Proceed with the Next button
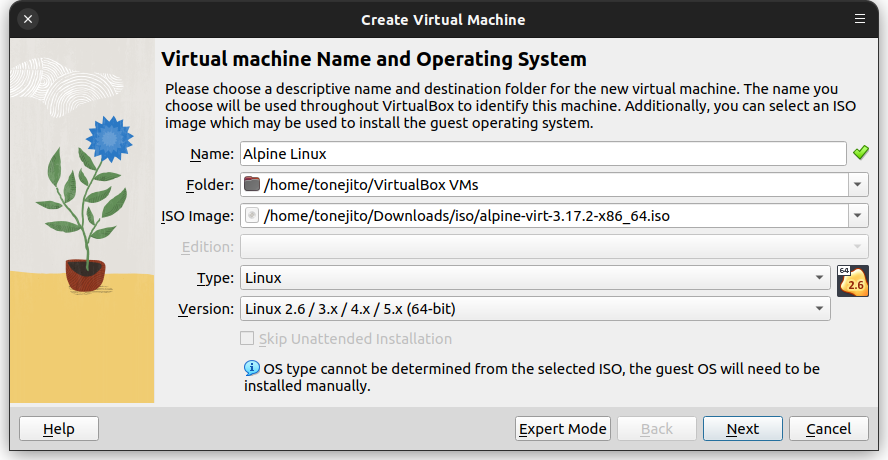This screenshot has height=460, width=888. (x=743, y=429)
